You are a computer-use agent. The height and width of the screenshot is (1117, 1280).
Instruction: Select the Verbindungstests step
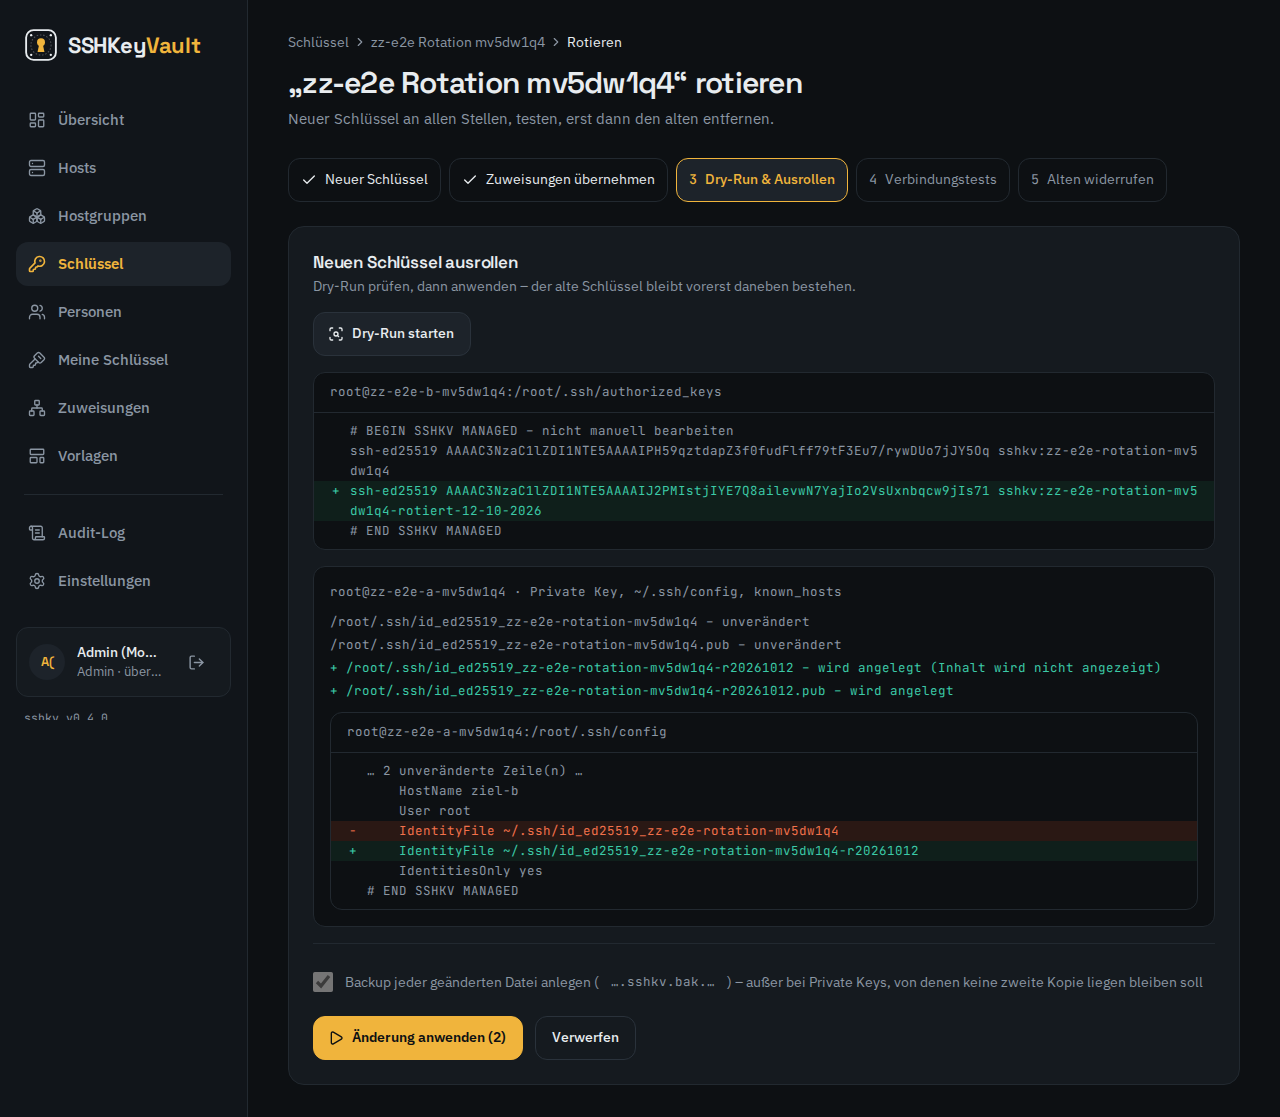(933, 180)
